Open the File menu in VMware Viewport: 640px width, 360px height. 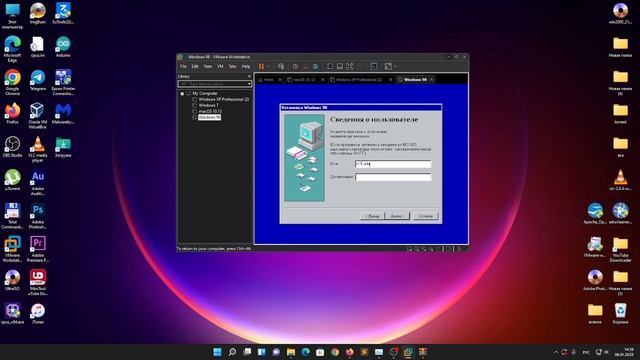click(183, 67)
